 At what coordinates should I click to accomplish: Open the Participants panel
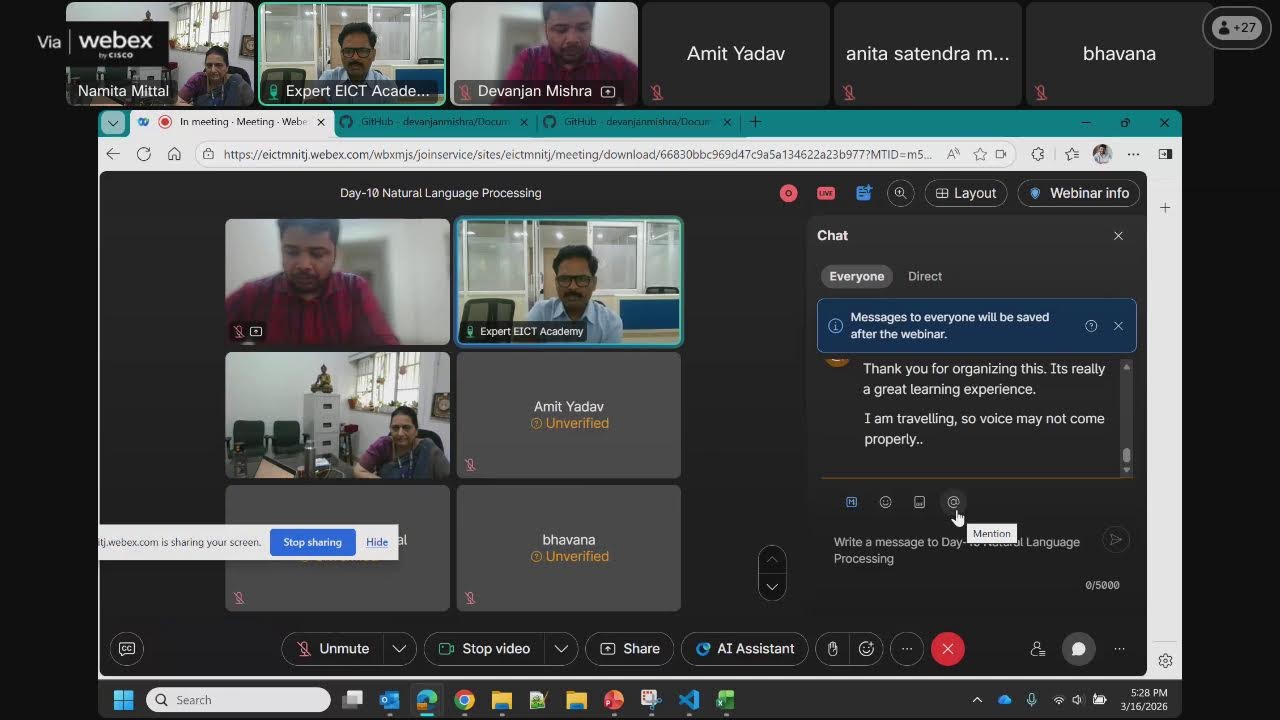[x=1038, y=649]
